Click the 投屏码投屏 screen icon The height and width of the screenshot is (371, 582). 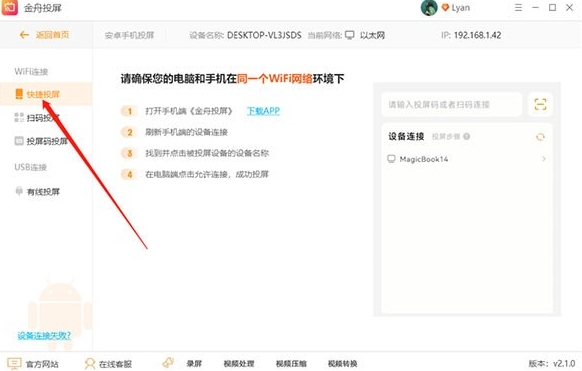pos(19,141)
